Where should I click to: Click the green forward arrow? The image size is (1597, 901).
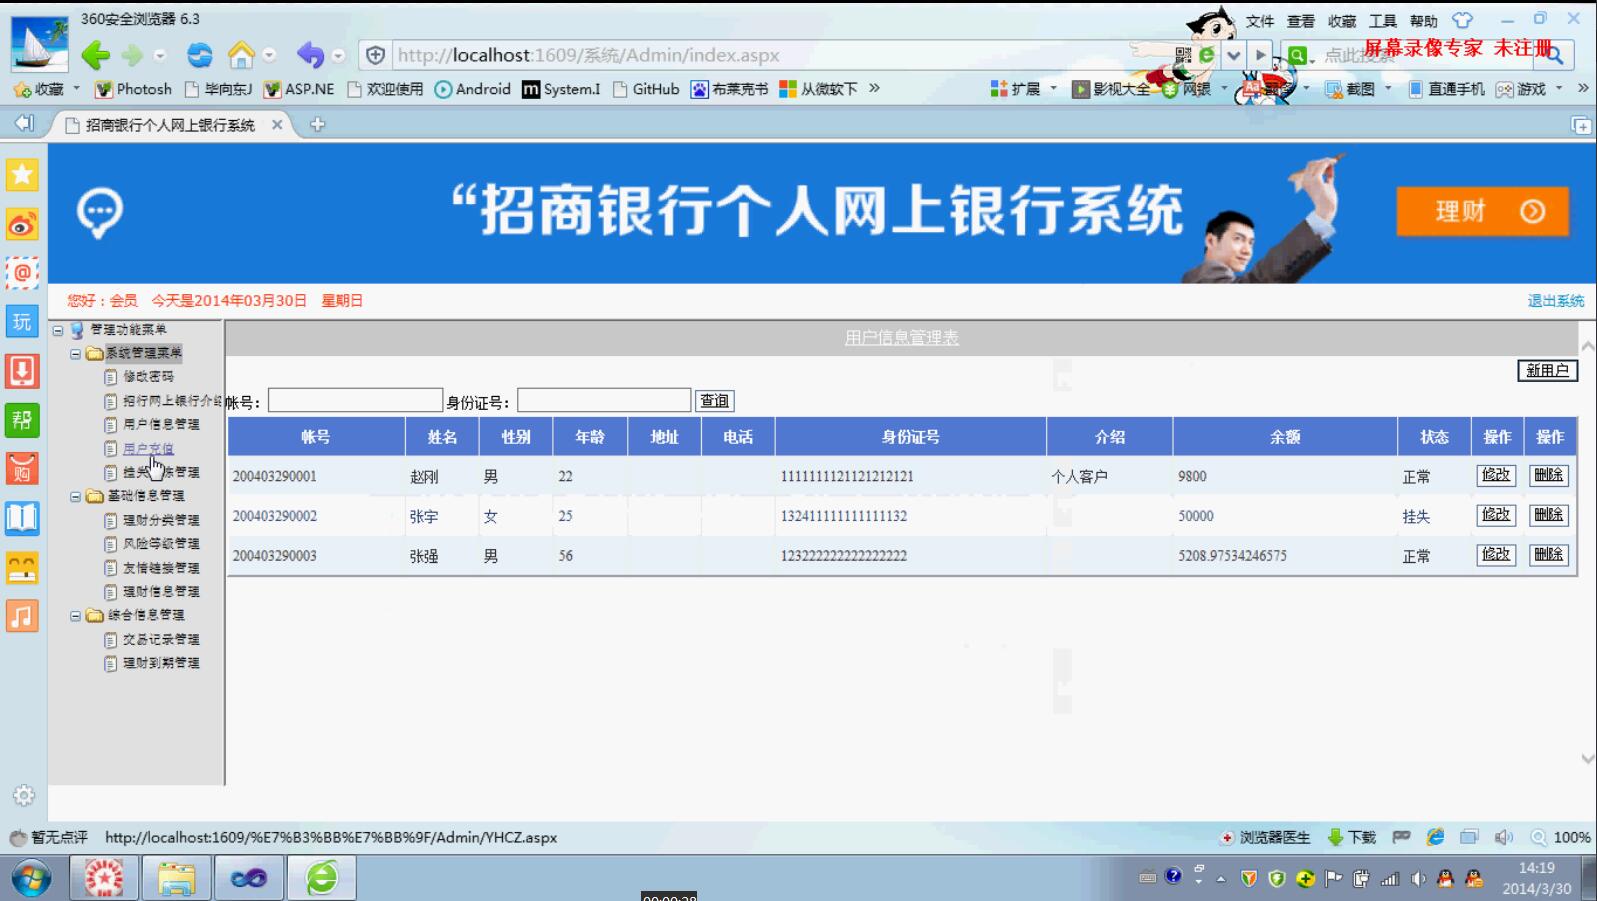(x=132, y=55)
